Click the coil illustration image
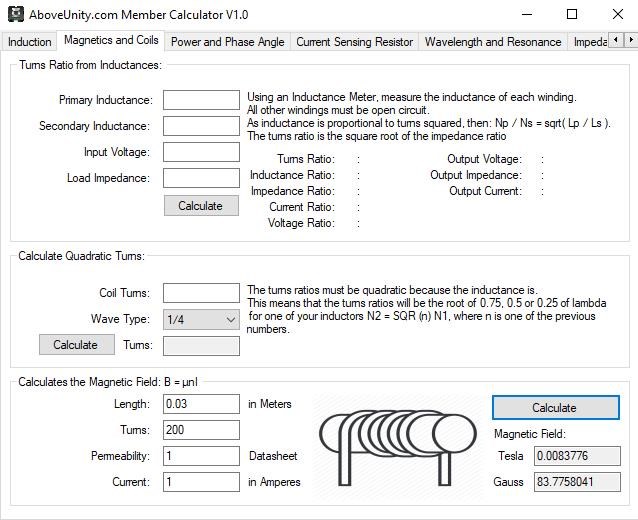638x520 pixels. point(398,448)
